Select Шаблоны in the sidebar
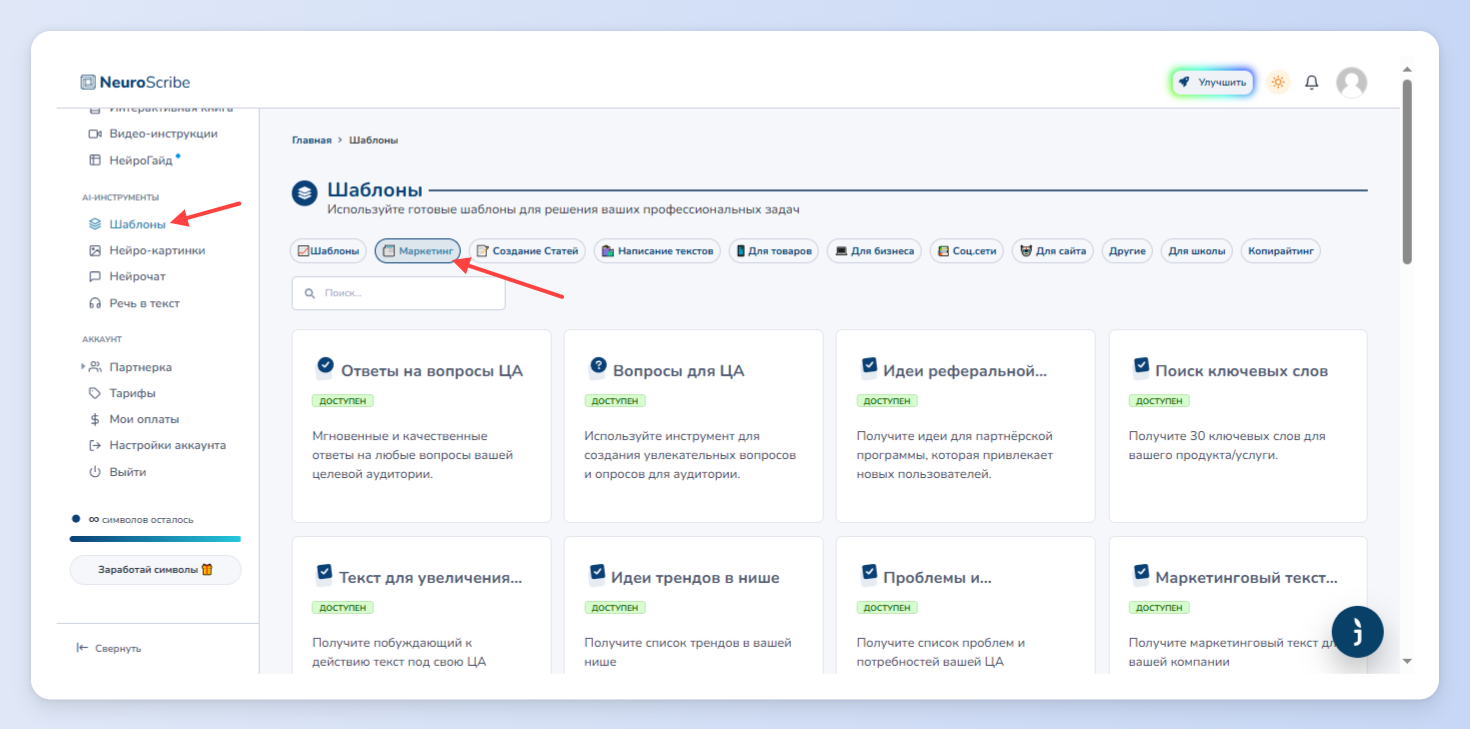The image size is (1470, 729). (x=138, y=224)
